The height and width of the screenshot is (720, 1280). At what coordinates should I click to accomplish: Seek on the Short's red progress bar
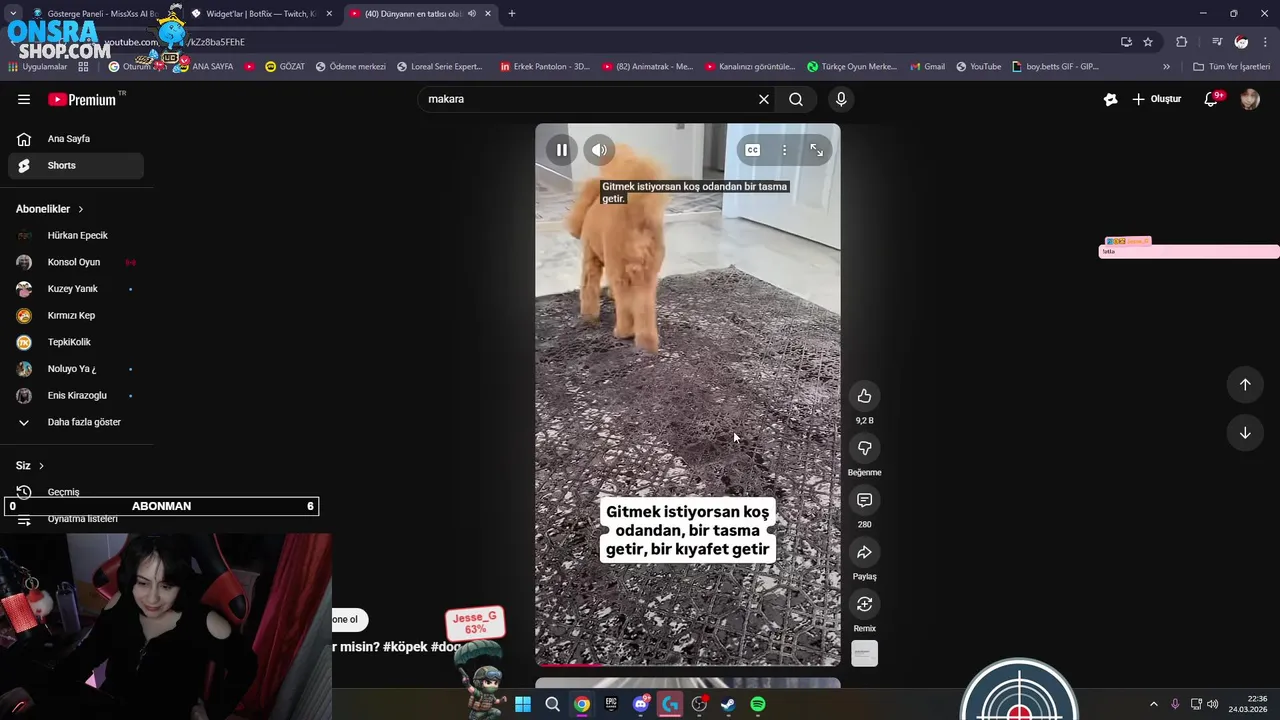688,664
